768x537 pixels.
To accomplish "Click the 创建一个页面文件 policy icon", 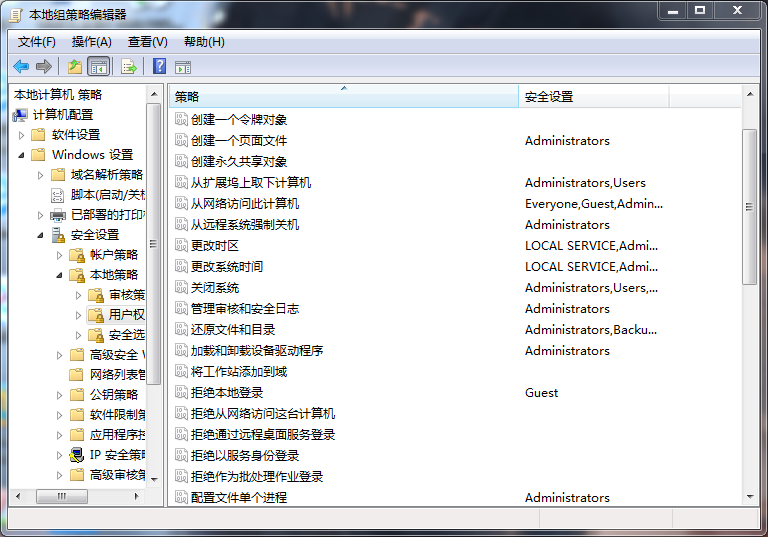I will (181, 140).
